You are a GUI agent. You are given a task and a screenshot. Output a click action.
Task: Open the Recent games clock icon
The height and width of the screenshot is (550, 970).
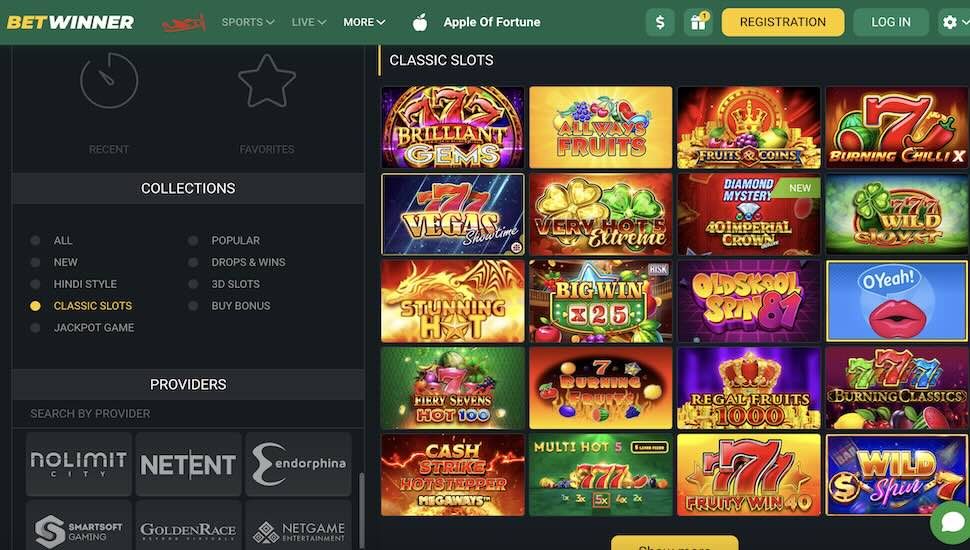pos(109,80)
